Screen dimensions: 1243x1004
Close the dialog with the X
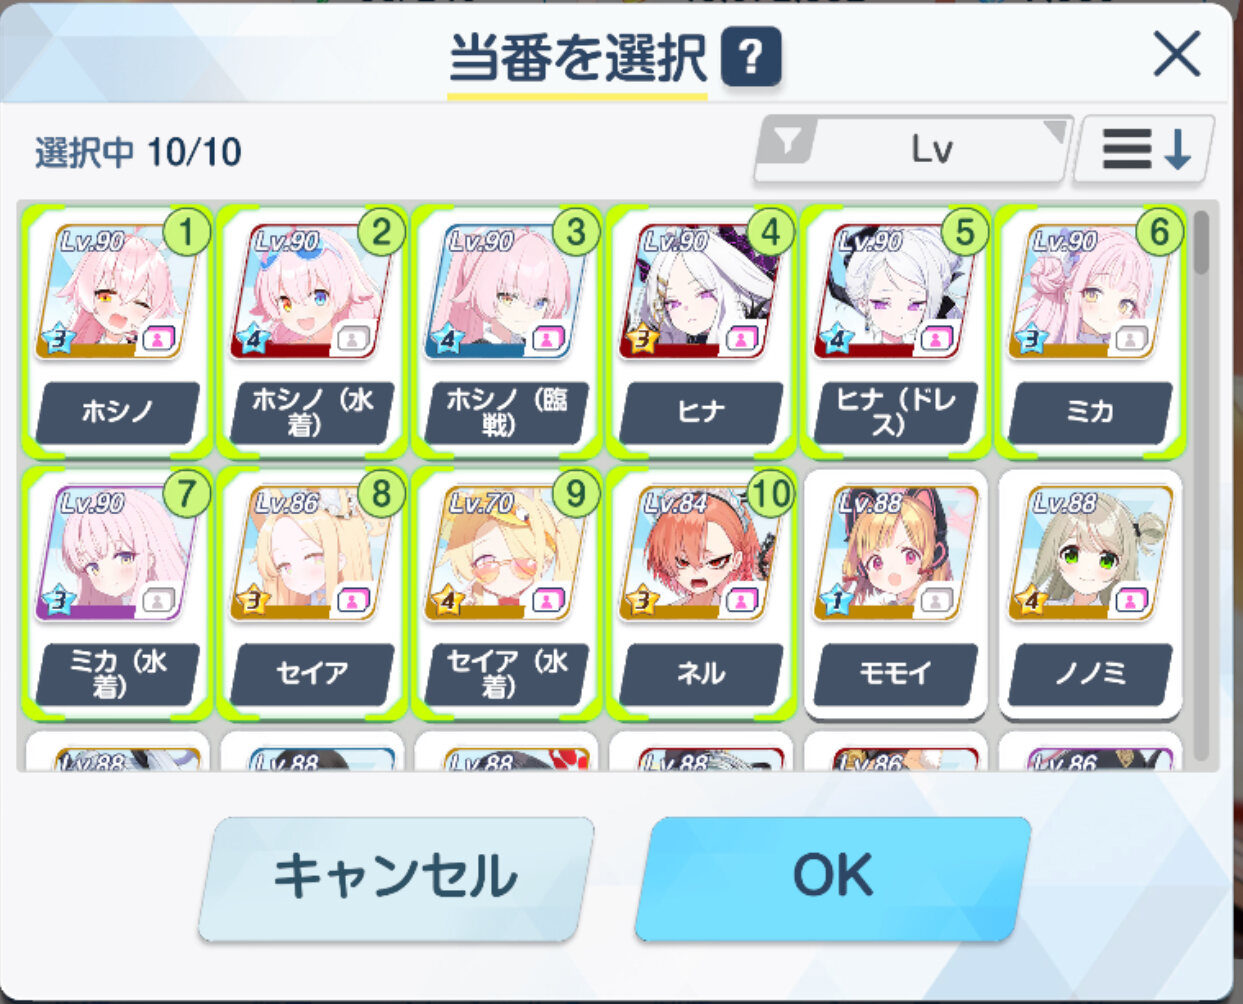coord(1176,54)
